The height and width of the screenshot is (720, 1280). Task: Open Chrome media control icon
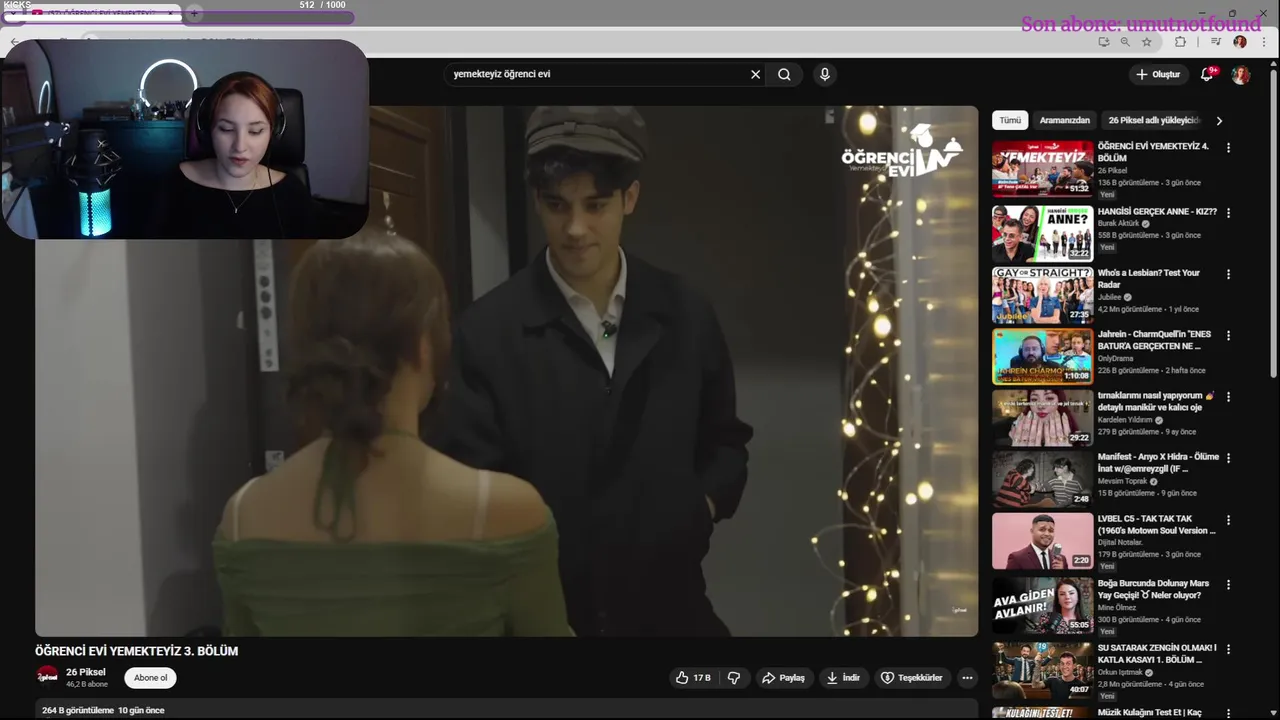click(1216, 42)
